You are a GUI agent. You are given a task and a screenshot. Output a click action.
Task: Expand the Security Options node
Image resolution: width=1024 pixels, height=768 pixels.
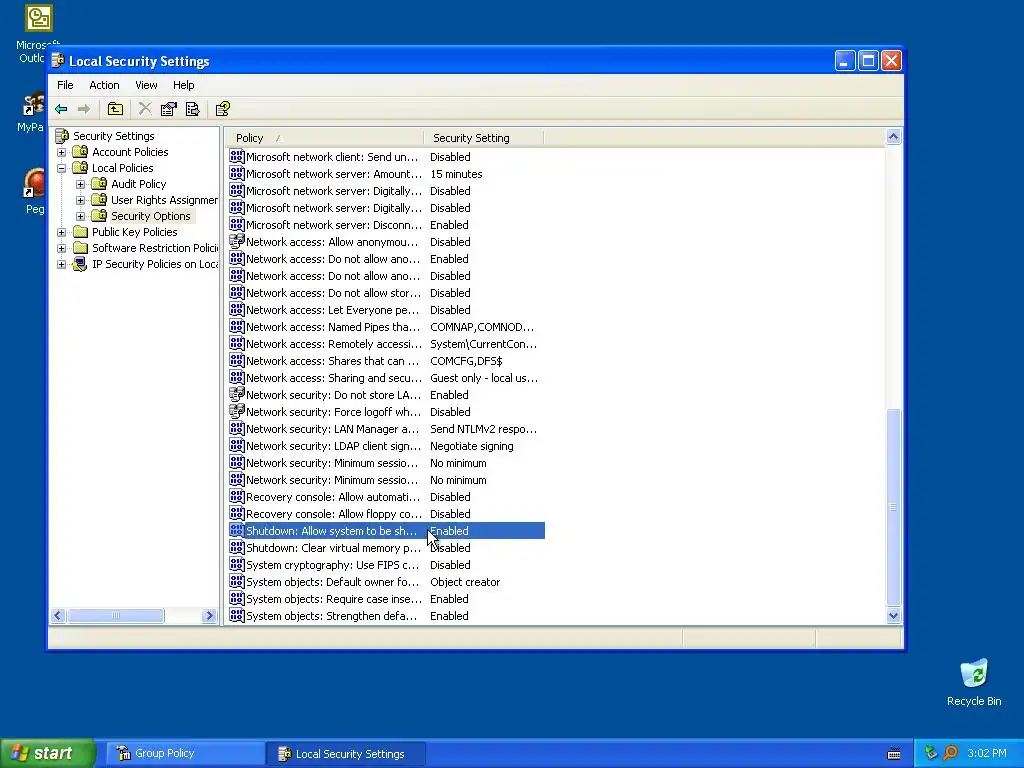[80, 216]
